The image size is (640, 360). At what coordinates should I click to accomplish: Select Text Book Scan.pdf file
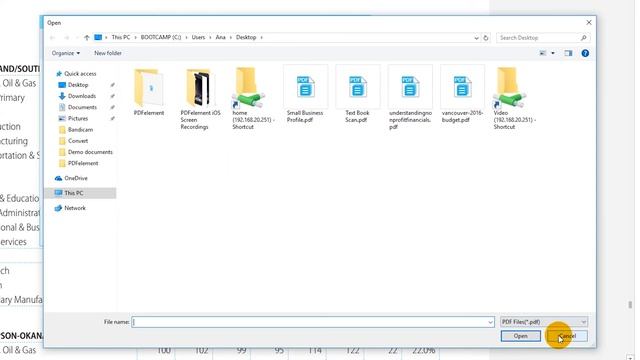357,94
